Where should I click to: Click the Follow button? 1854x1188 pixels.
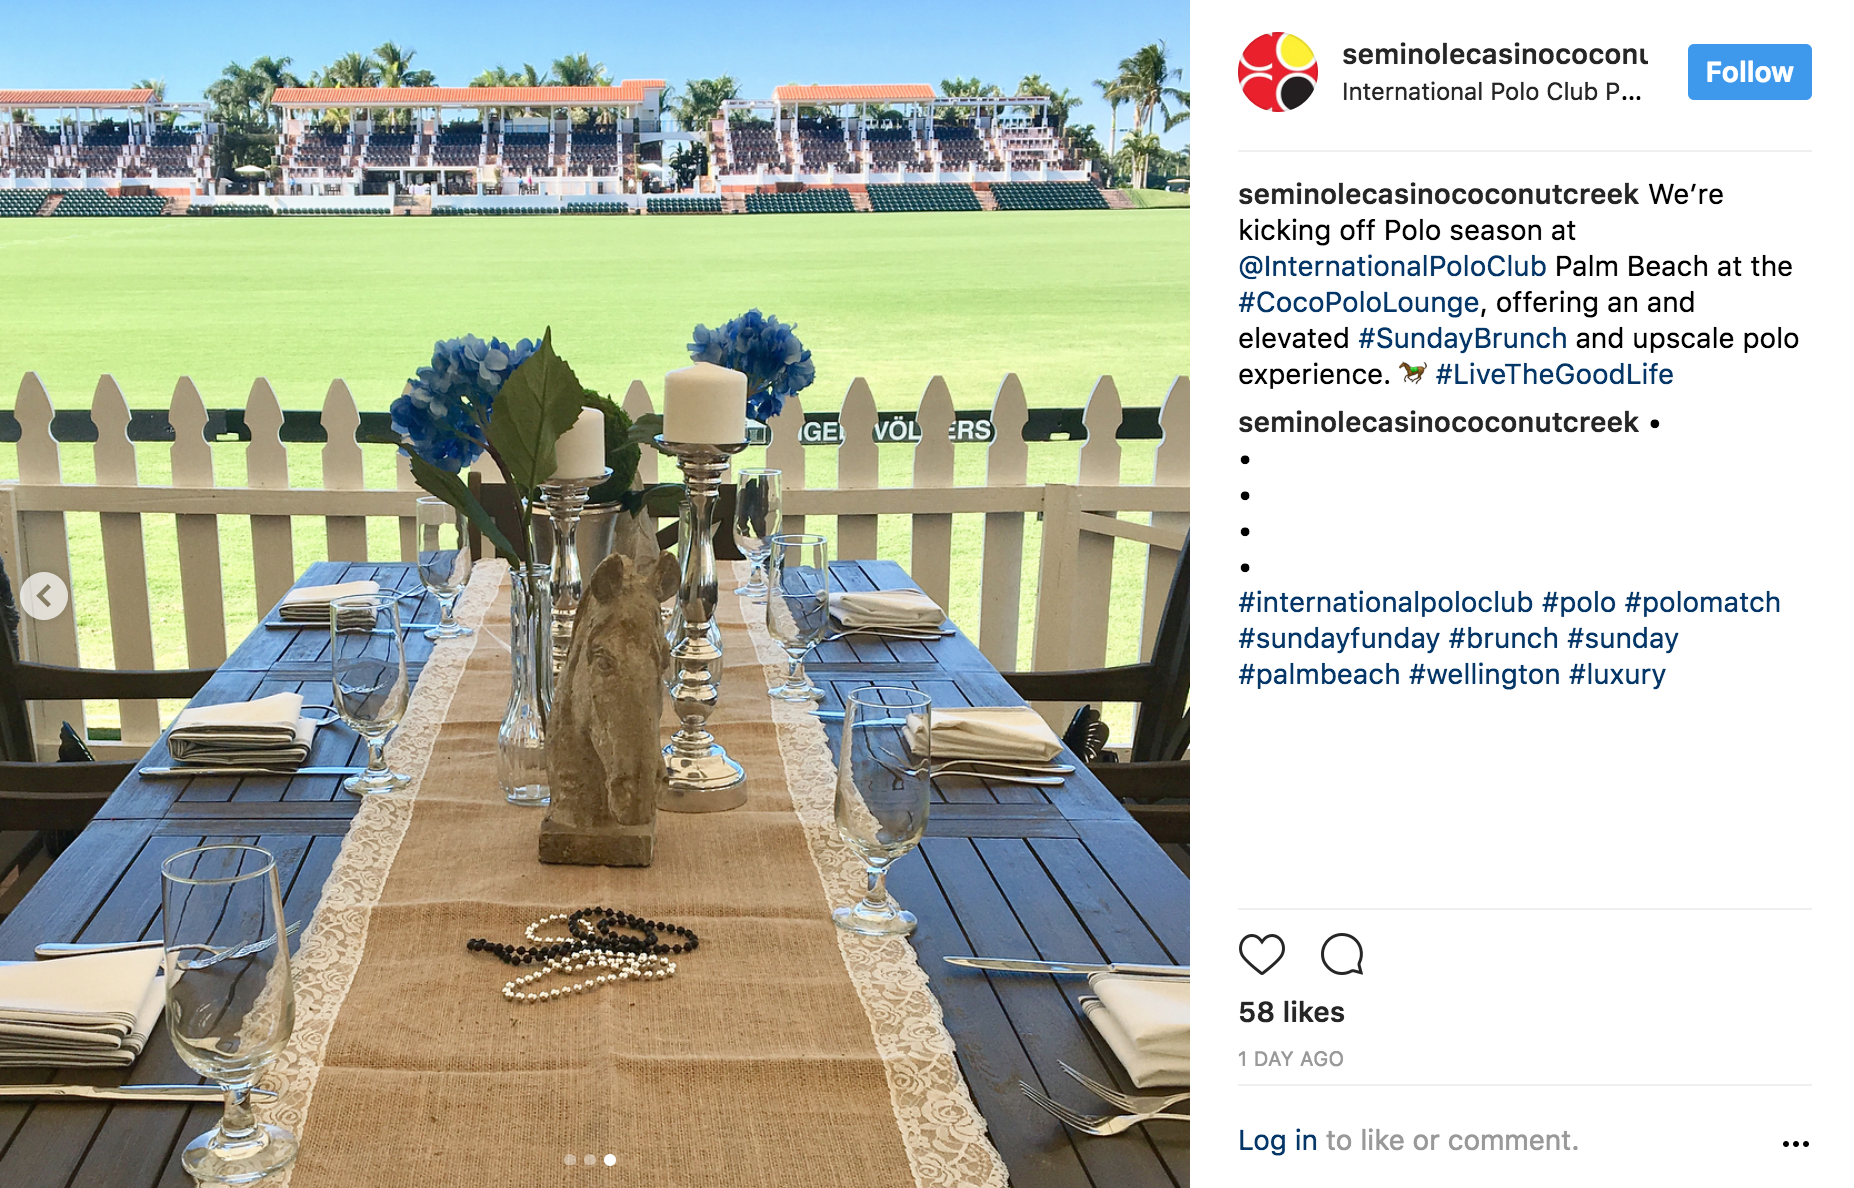(x=1749, y=72)
